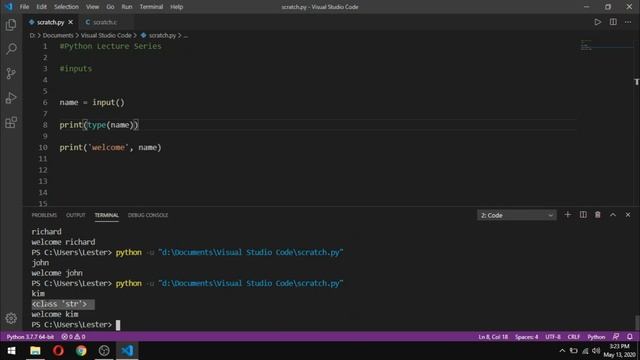This screenshot has width=640, height=360.
Task: Change language mode via Python status item
Action: (x=596, y=337)
